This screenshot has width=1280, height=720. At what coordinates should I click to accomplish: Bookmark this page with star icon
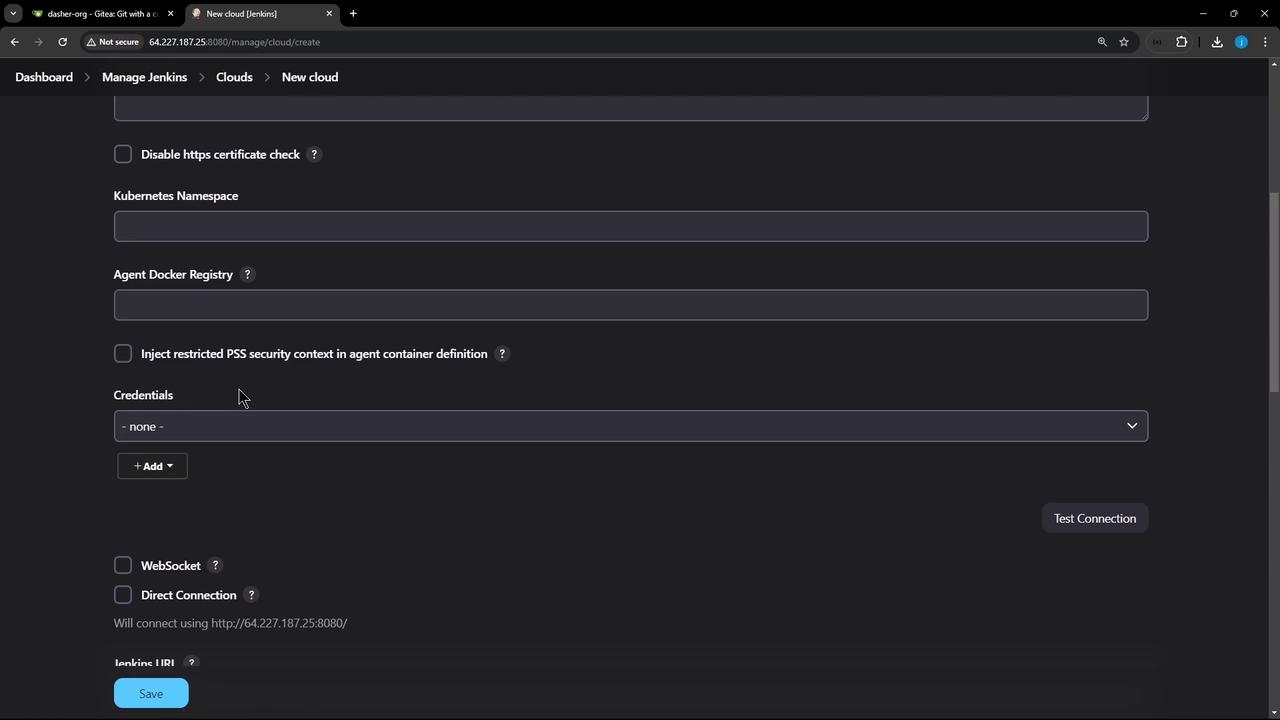pyautogui.click(x=1124, y=42)
